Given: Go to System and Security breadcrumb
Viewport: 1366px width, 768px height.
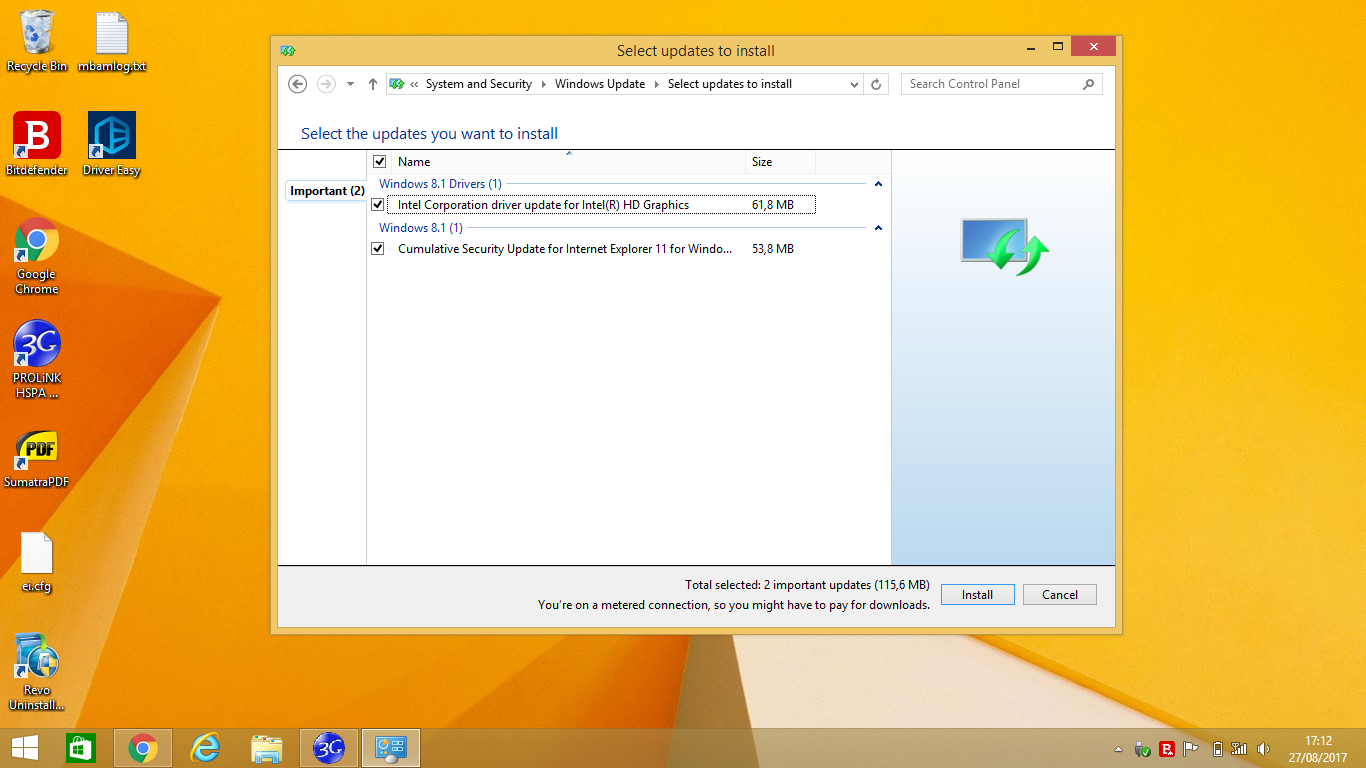Looking at the screenshot, I should click(x=479, y=84).
